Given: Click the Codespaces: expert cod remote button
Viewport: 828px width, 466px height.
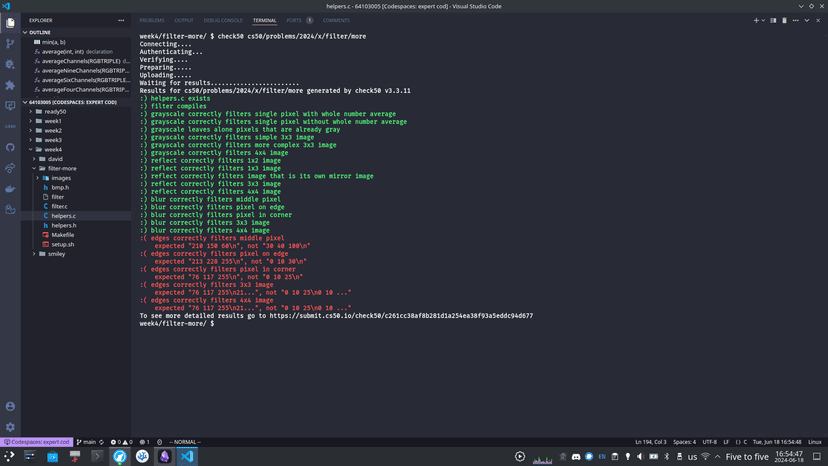Looking at the screenshot, I should tap(36, 442).
